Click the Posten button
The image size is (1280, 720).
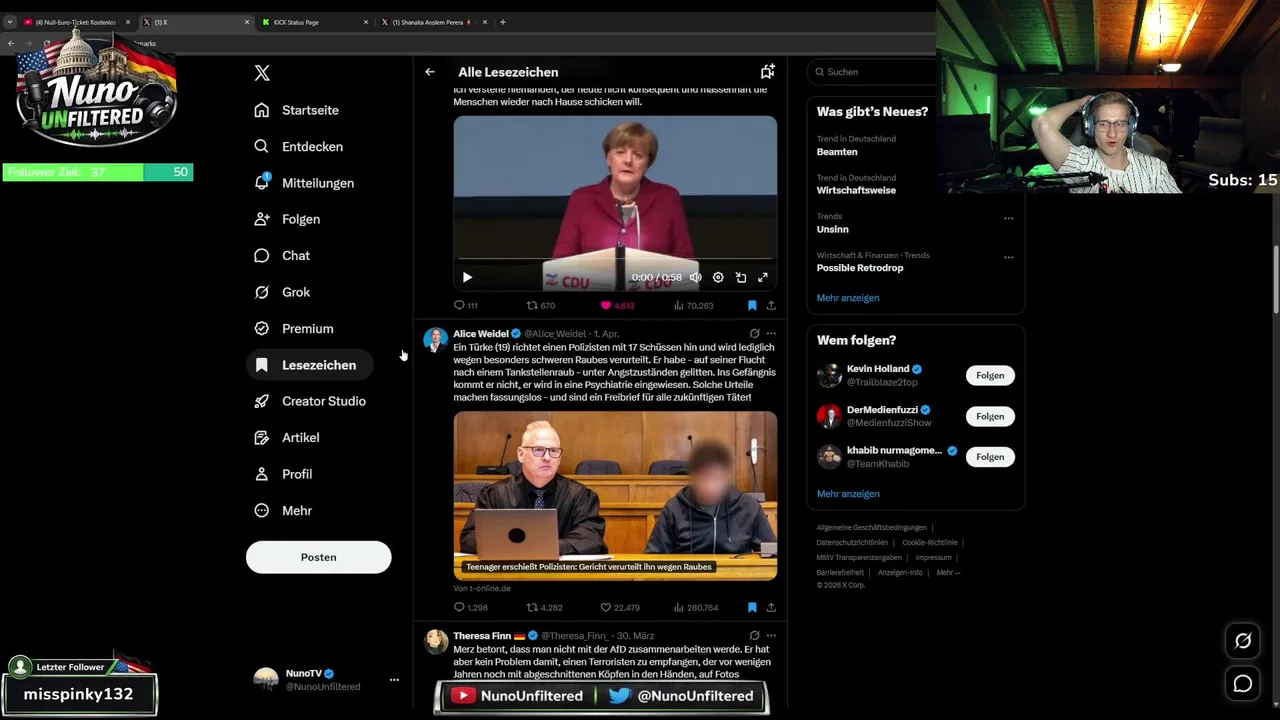click(x=318, y=557)
